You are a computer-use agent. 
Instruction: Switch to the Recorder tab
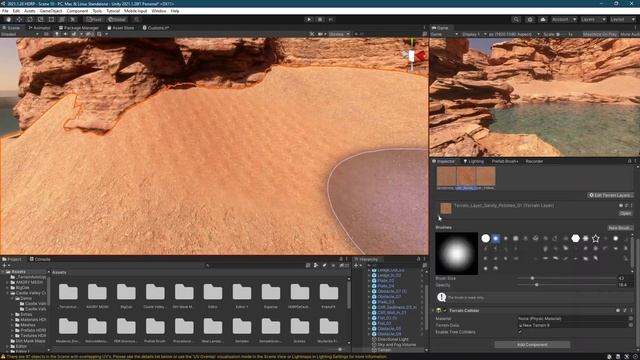click(534, 161)
